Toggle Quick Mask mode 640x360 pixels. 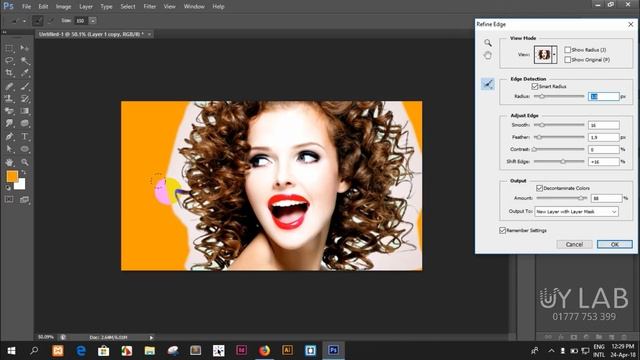(9, 200)
